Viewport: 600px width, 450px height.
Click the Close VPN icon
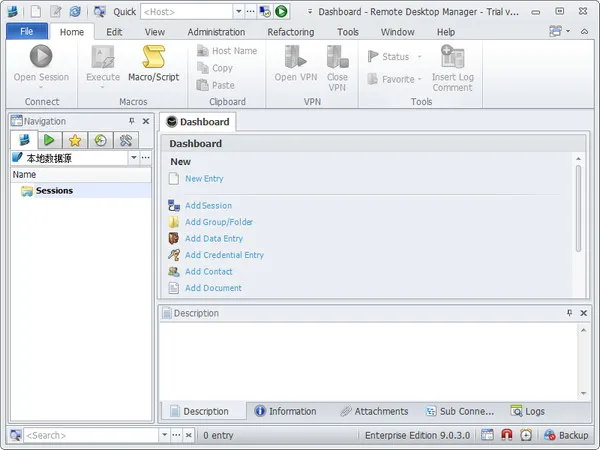(337, 57)
